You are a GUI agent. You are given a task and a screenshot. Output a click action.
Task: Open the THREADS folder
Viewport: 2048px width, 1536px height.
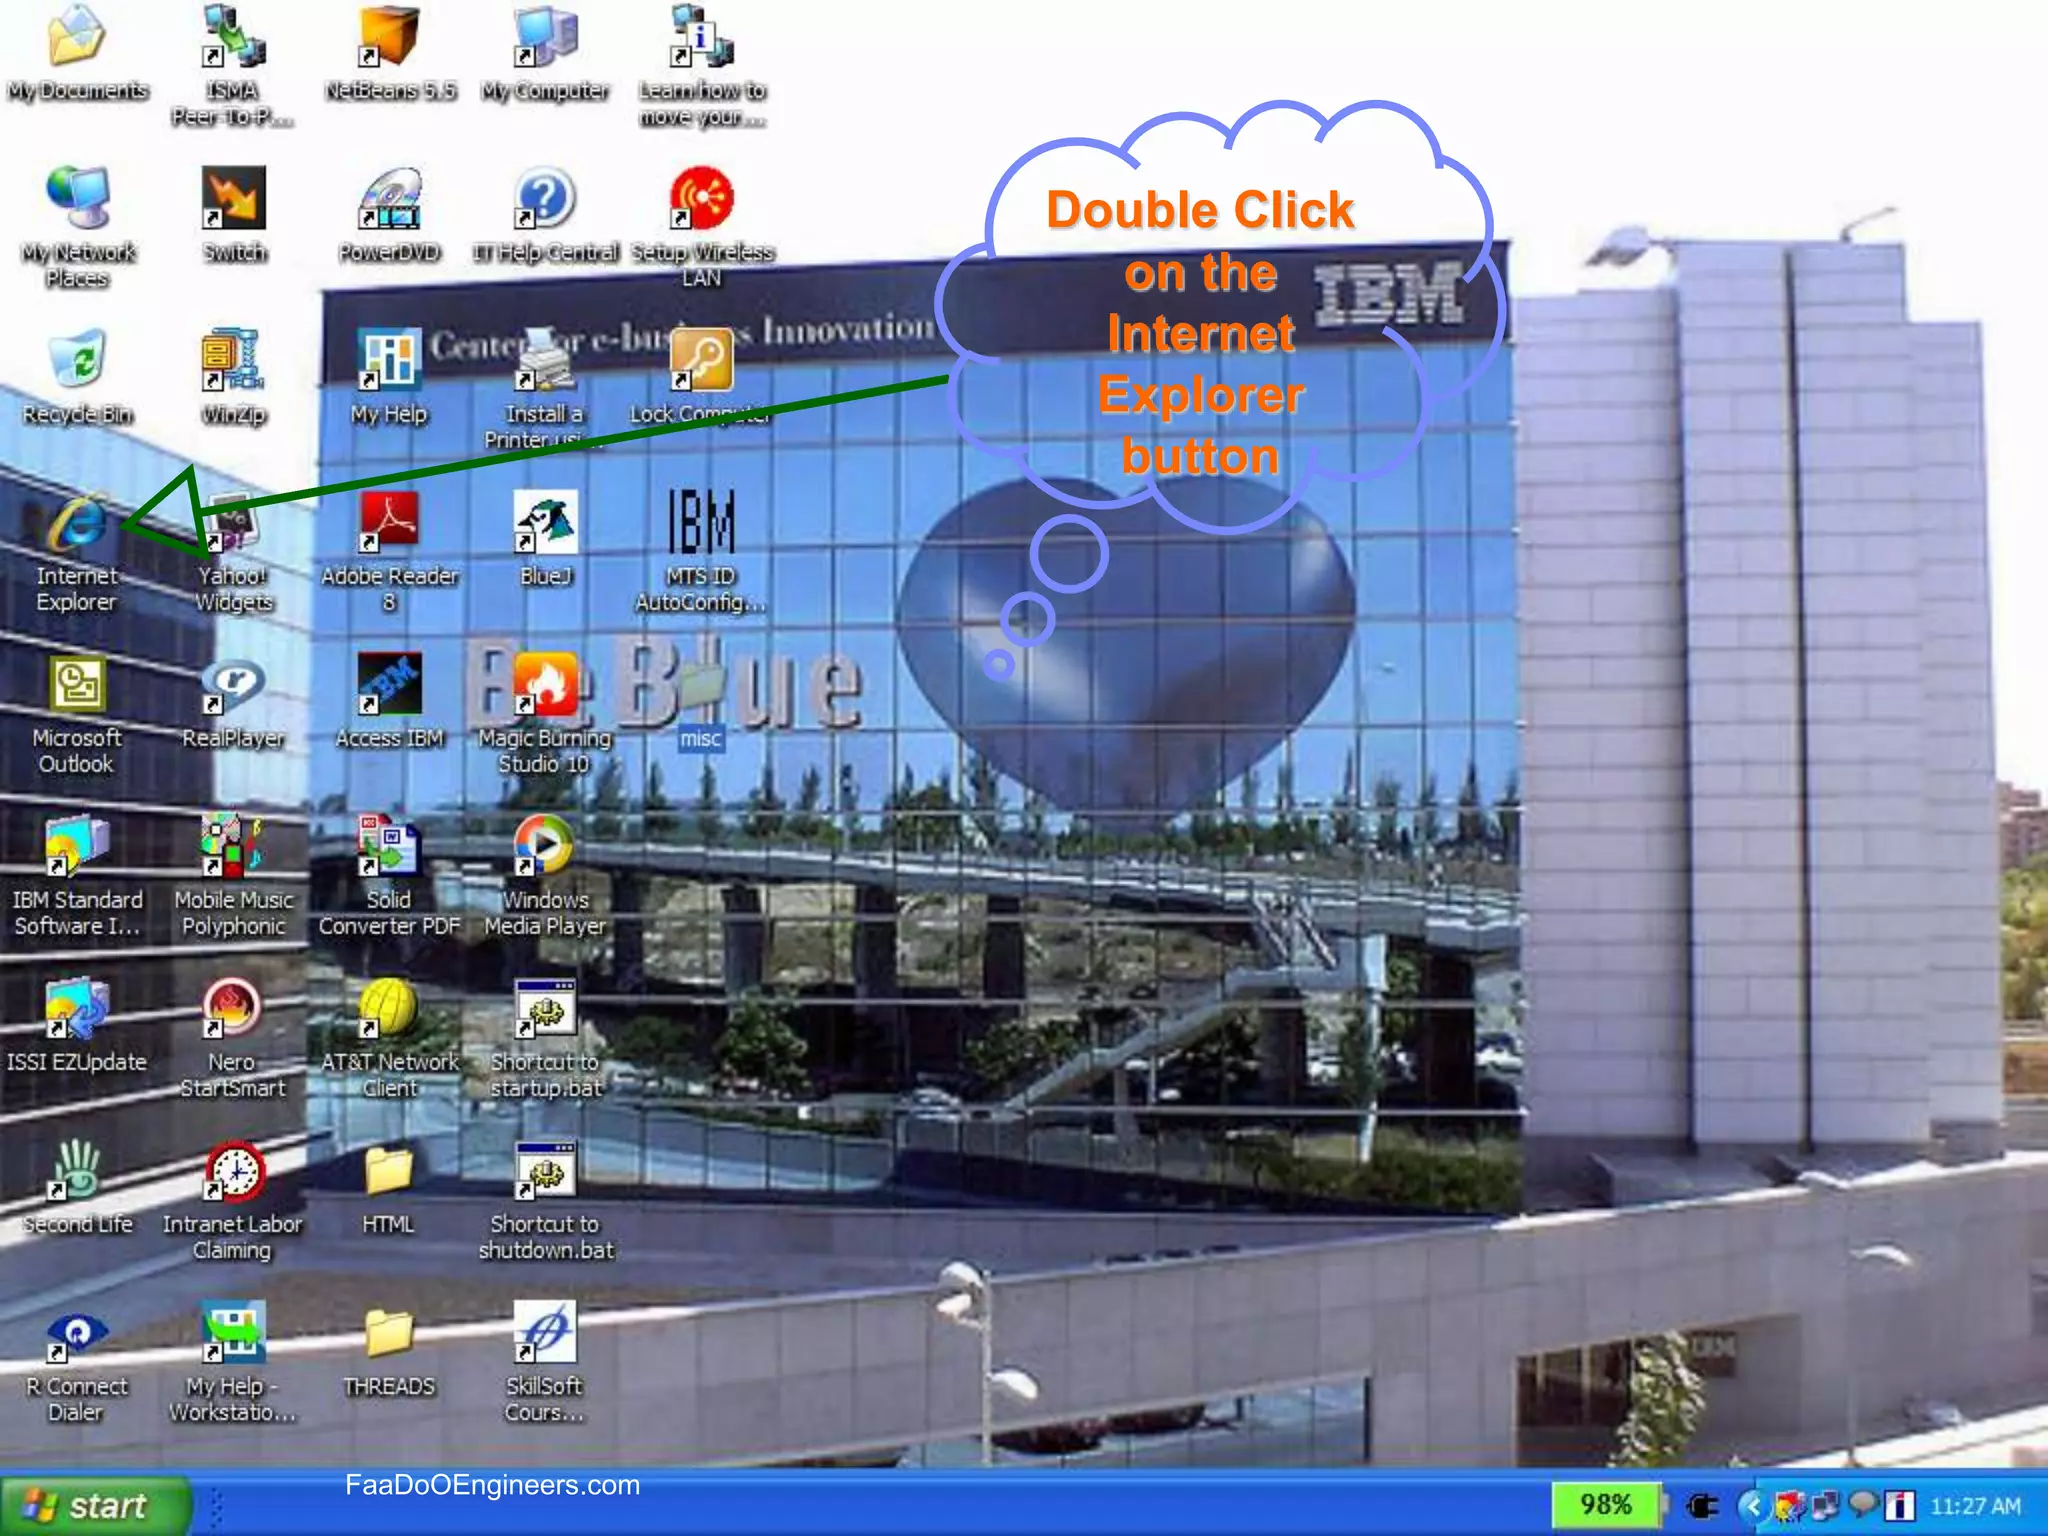click(x=389, y=1332)
